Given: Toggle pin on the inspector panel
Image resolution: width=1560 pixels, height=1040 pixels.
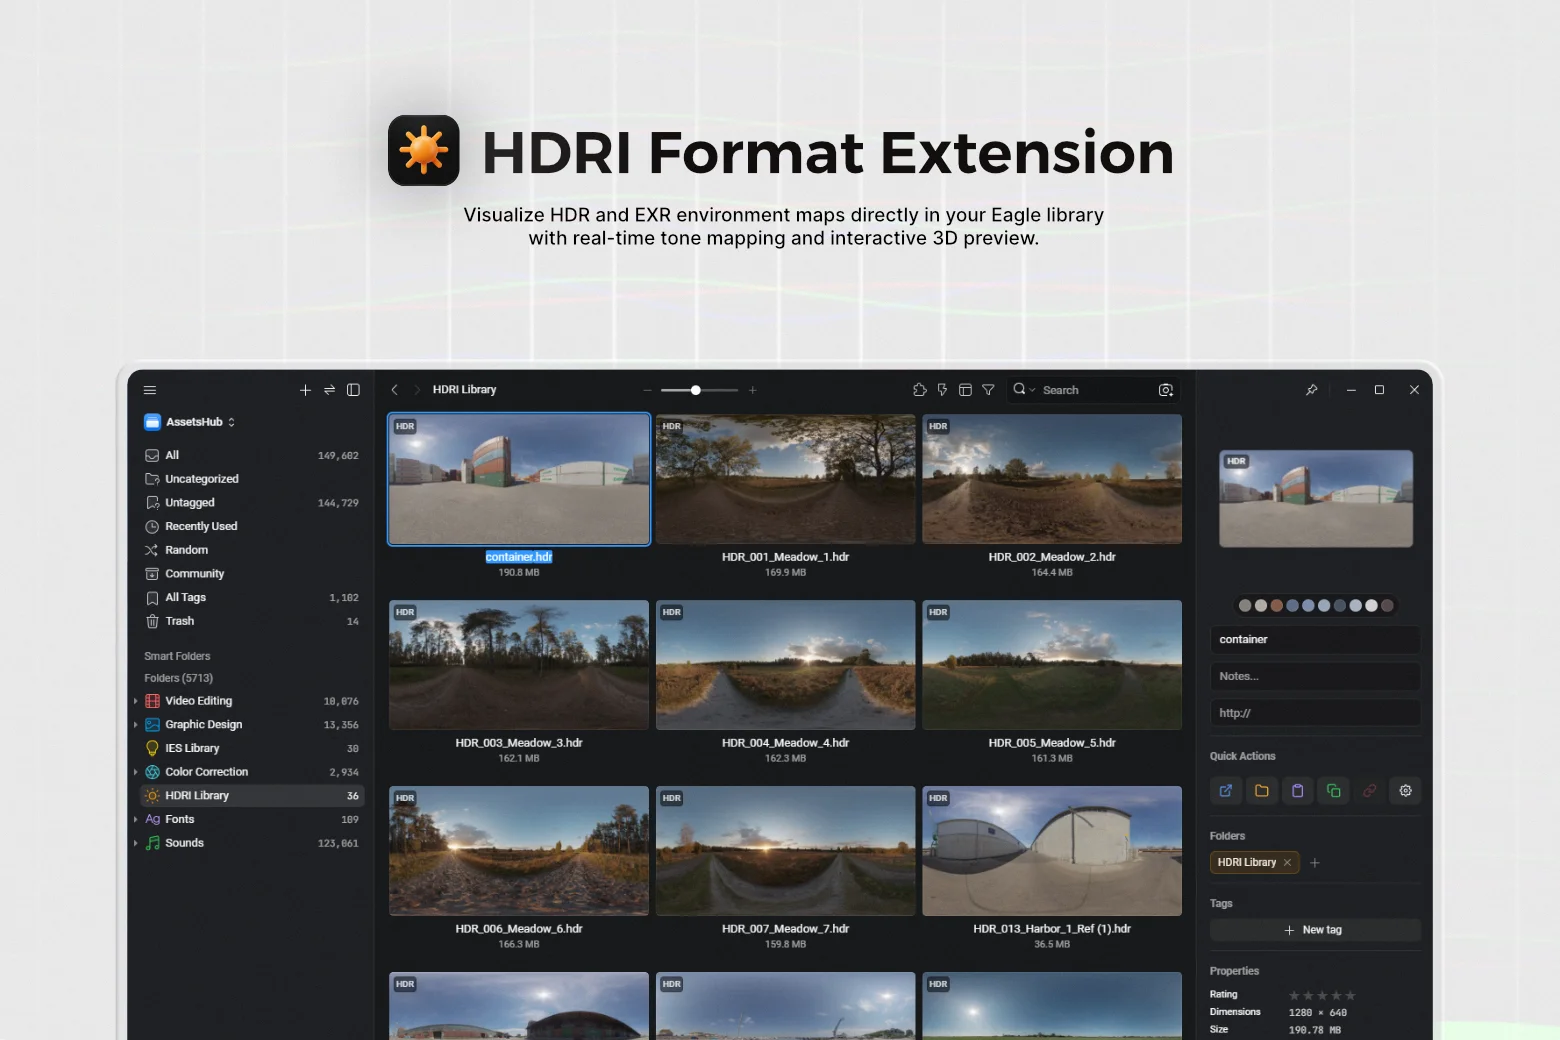Looking at the screenshot, I should point(1311,390).
